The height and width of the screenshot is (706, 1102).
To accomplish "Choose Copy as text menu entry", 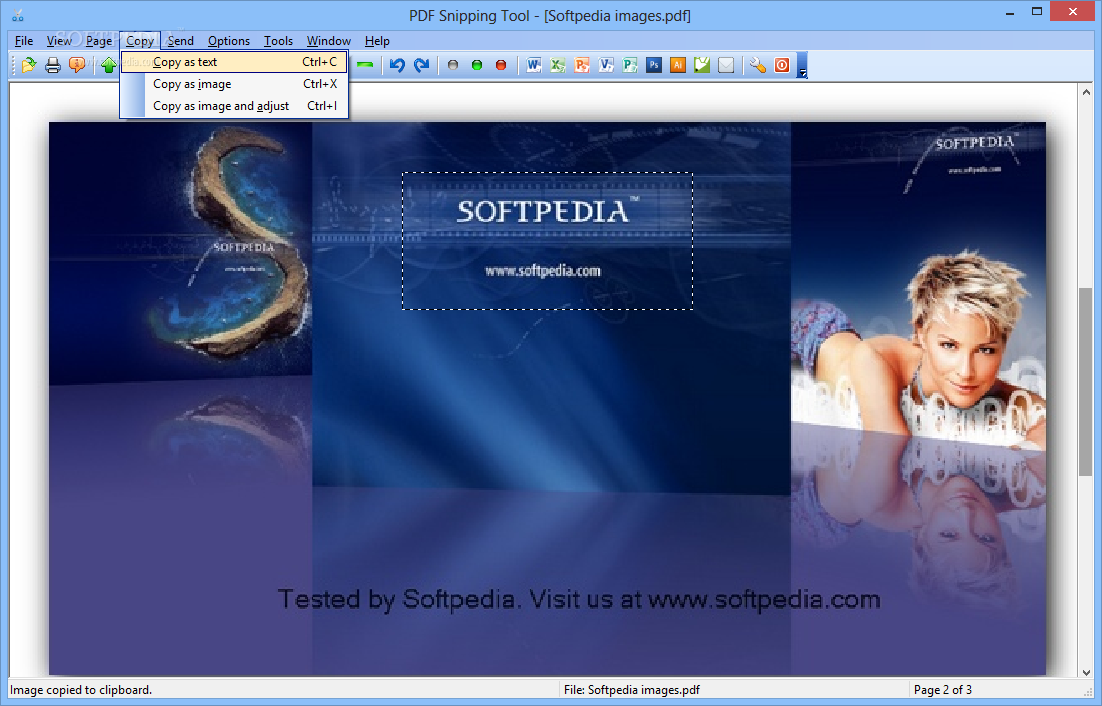I will [x=233, y=62].
